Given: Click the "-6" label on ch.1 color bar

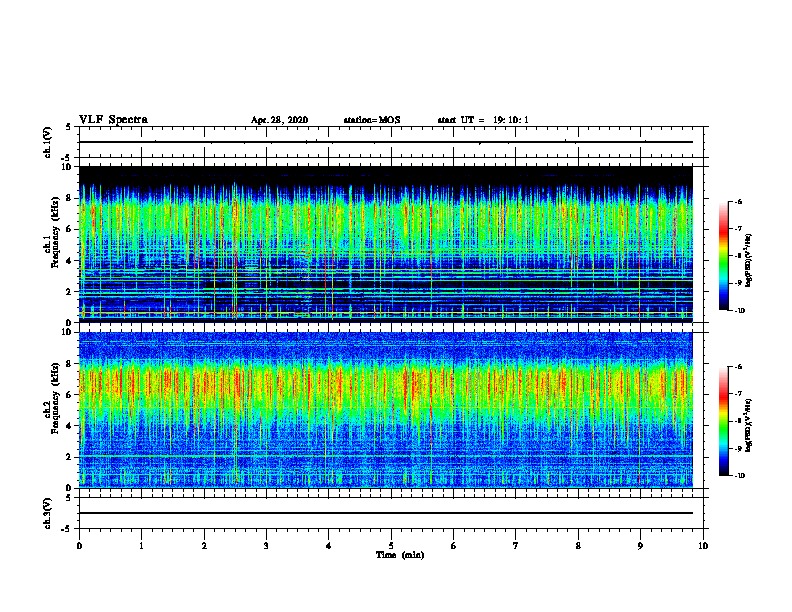Looking at the screenshot, I should pos(739,201).
